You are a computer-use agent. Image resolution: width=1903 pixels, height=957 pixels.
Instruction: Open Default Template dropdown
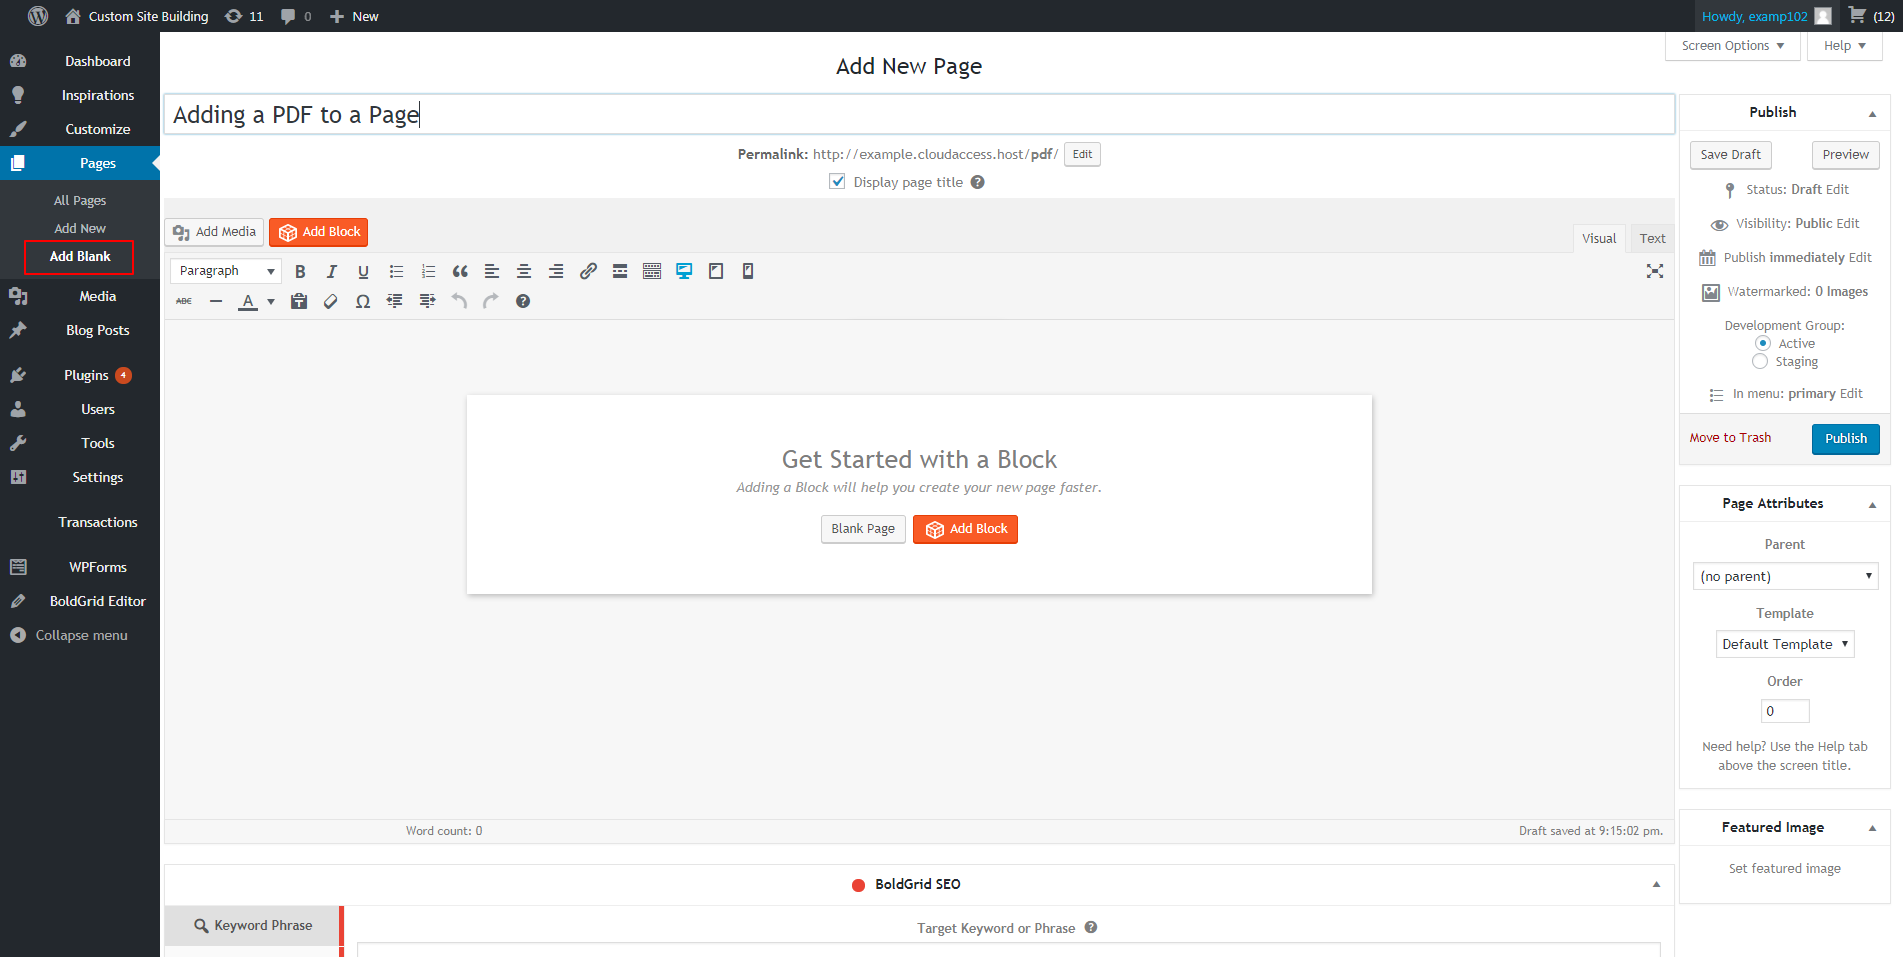coord(1785,644)
